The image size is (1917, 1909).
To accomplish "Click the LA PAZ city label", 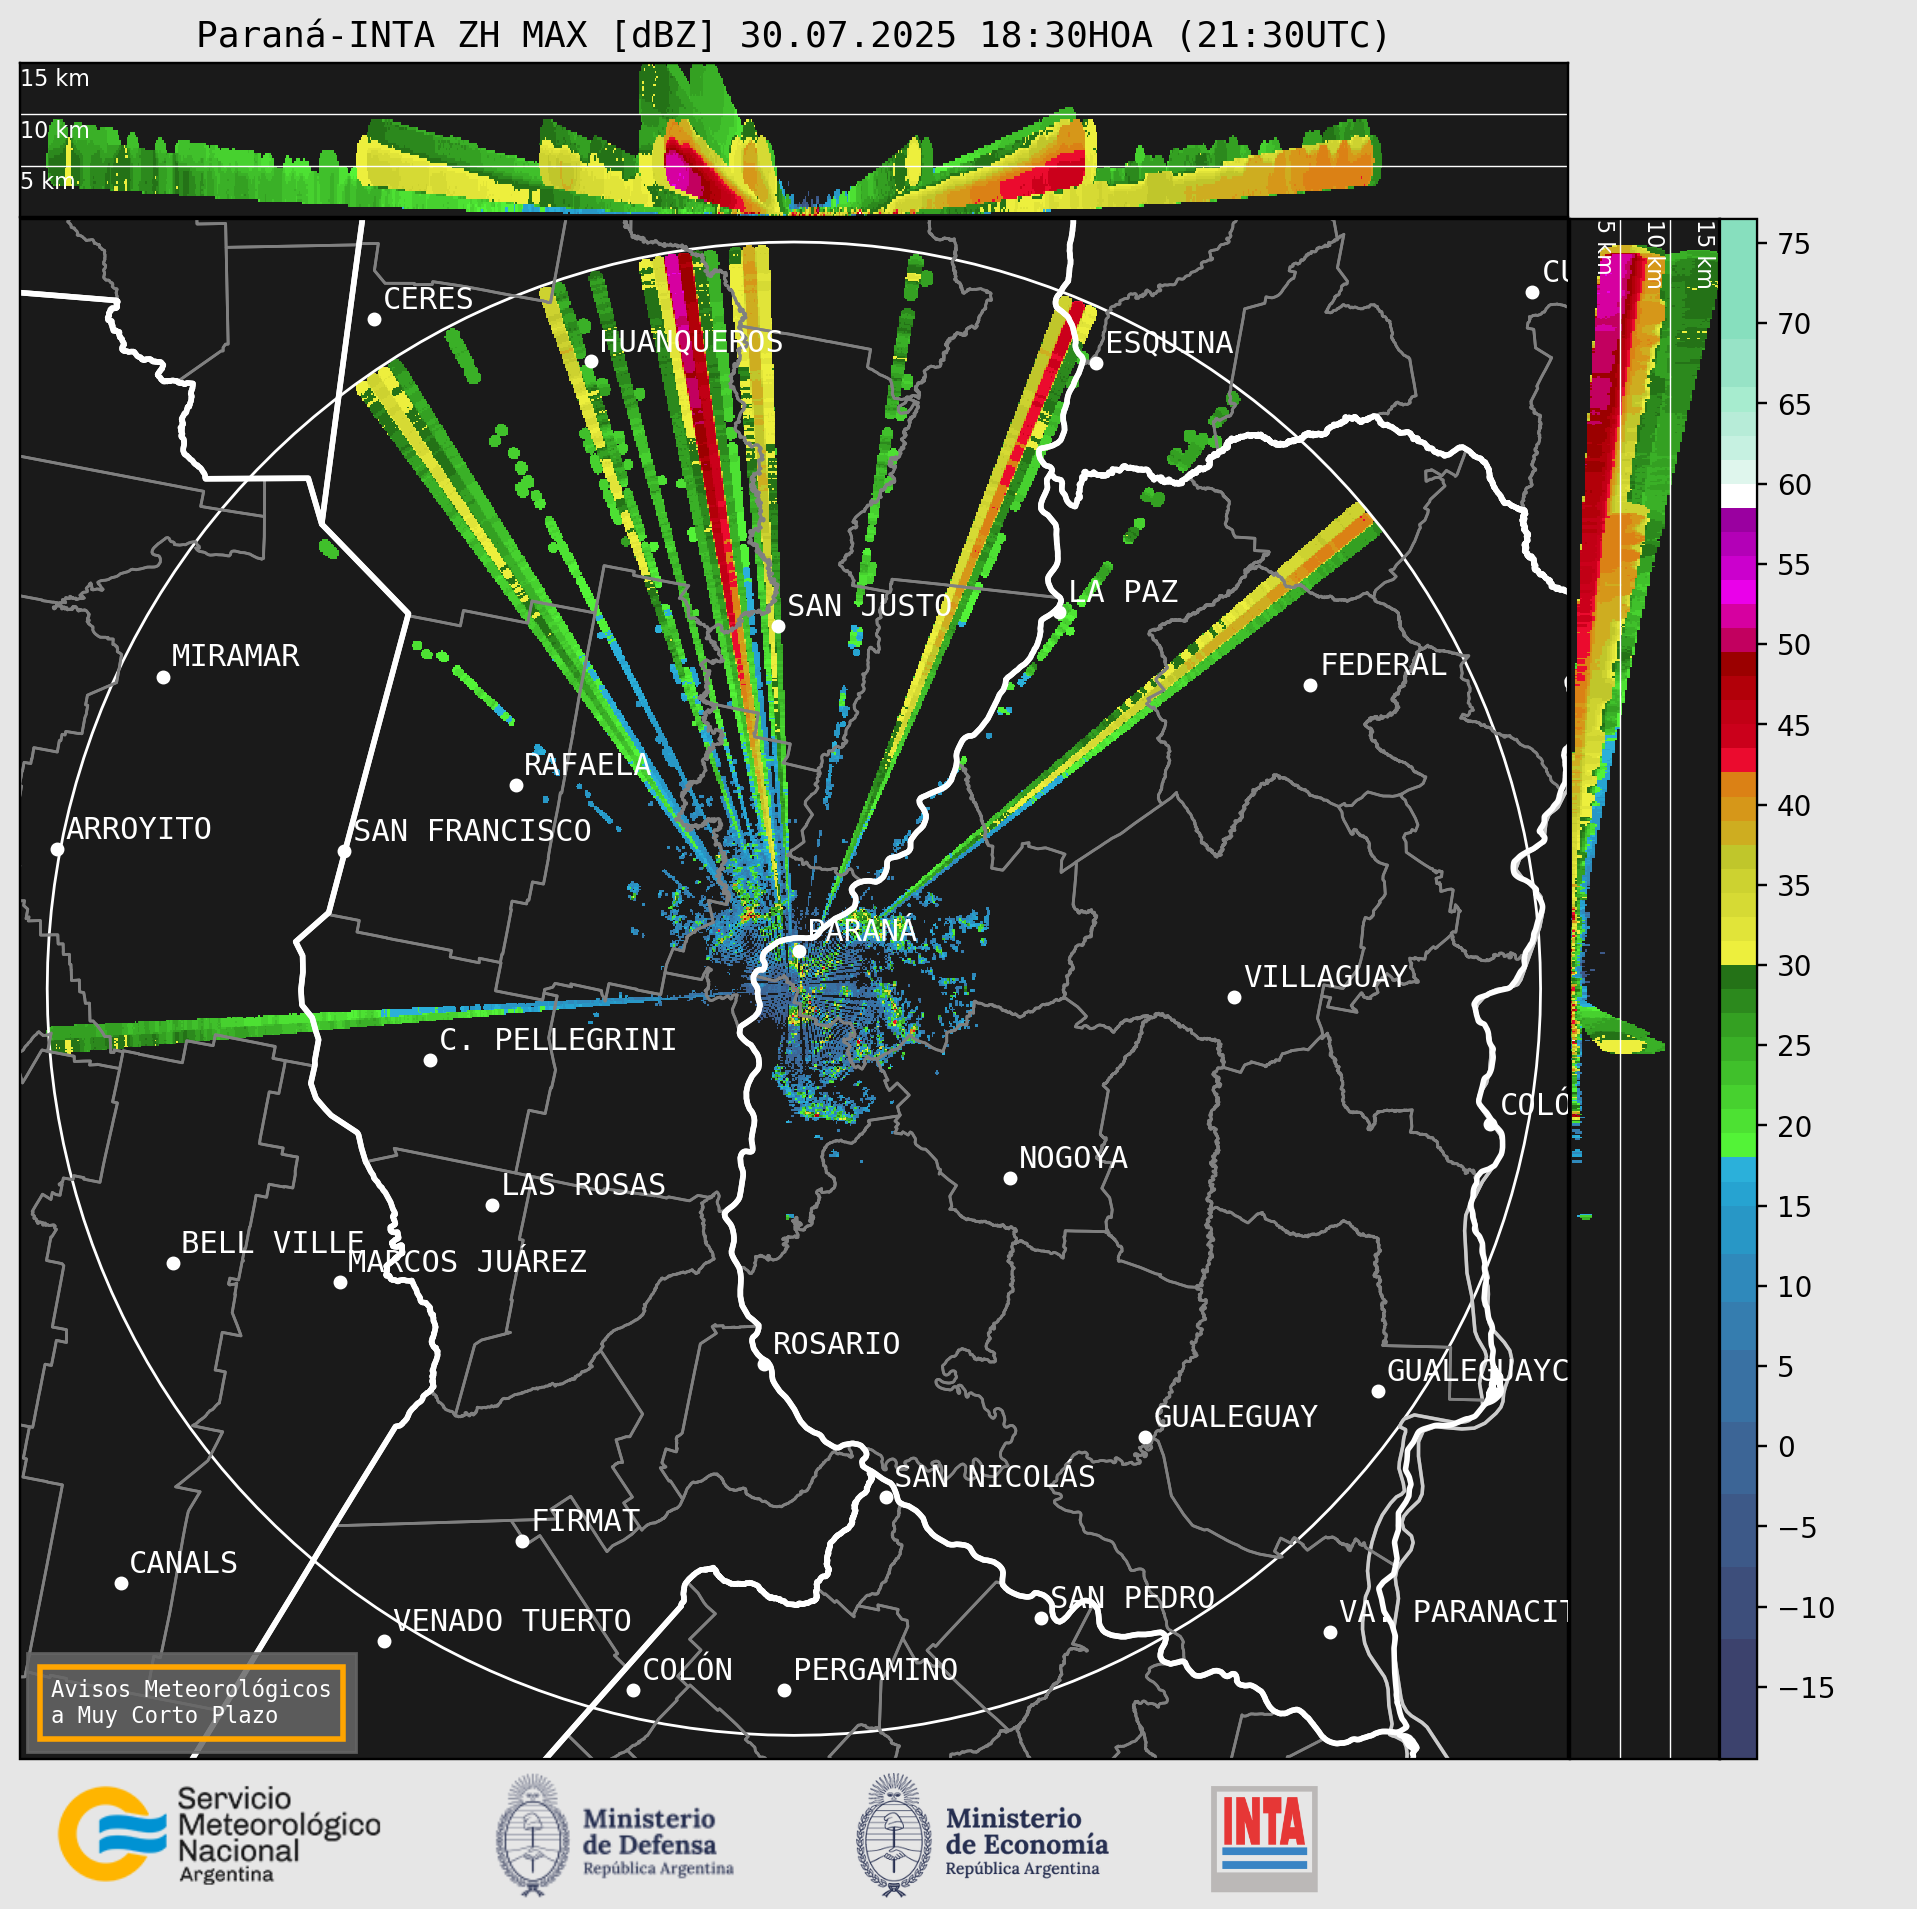I will pyautogui.click(x=1123, y=592).
